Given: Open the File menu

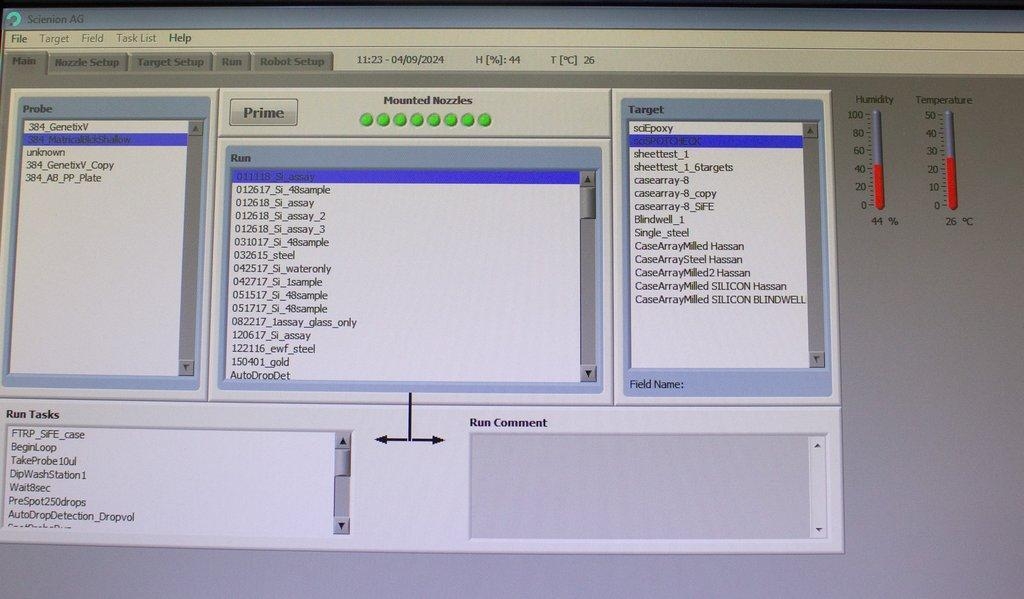Looking at the screenshot, I should (x=17, y=37).
